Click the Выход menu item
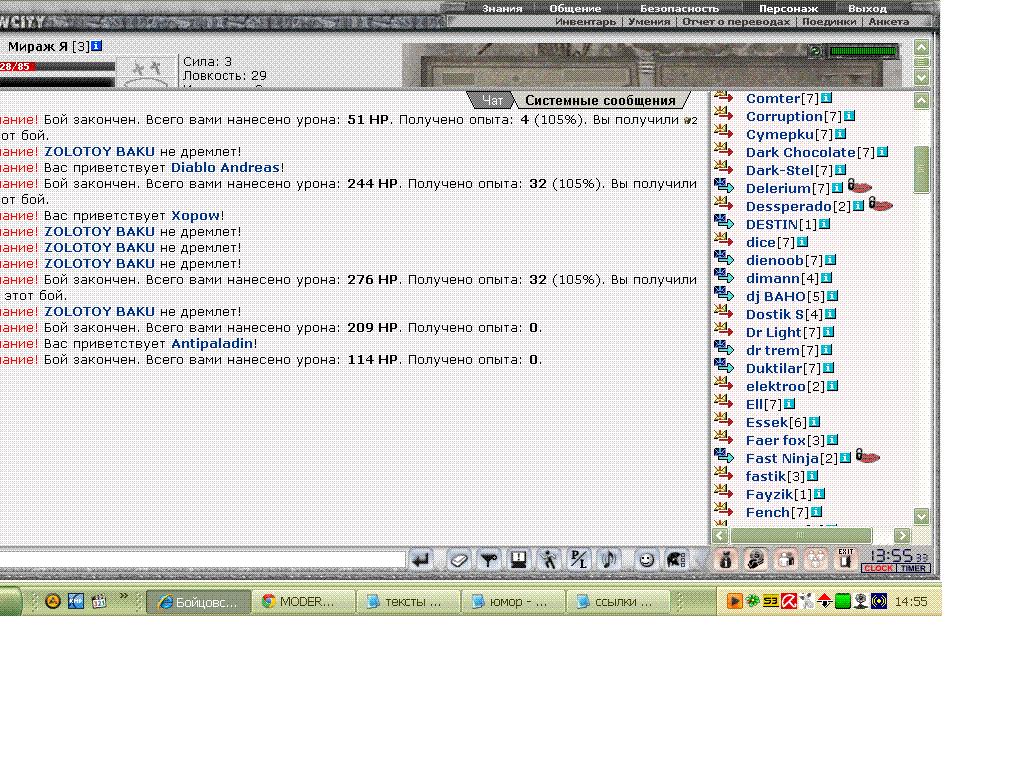1024x768 pixels. (867, 8)
